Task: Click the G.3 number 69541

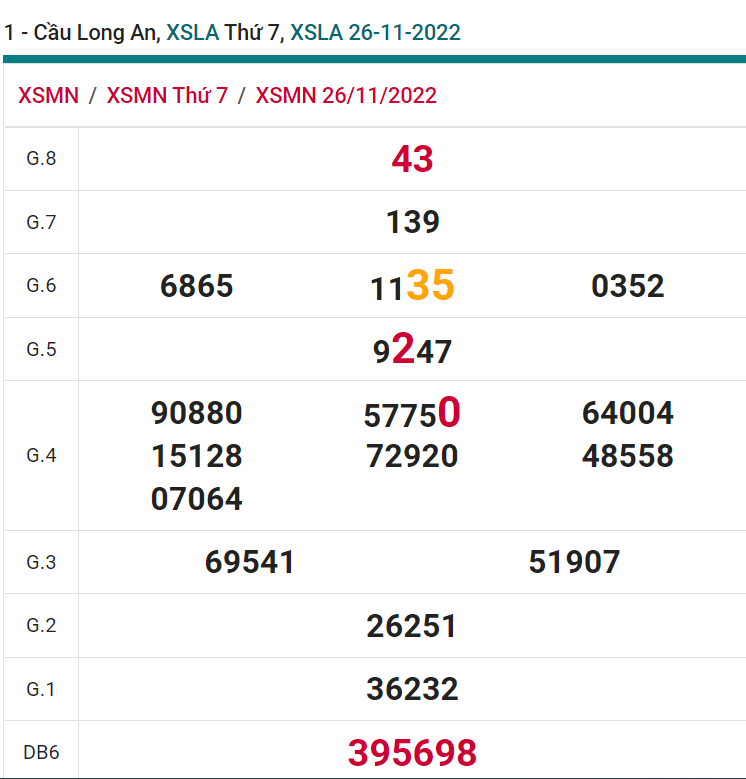Action: coord(250,562)
